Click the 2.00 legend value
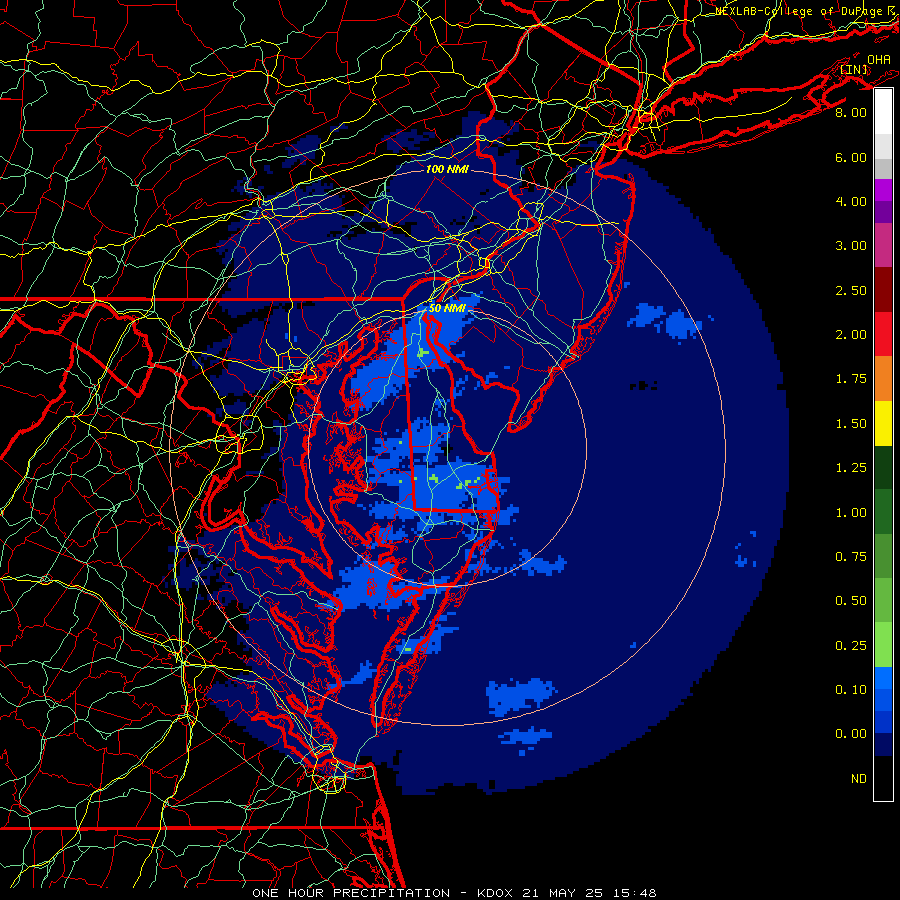The image size is (900, 900). point(851,335)
